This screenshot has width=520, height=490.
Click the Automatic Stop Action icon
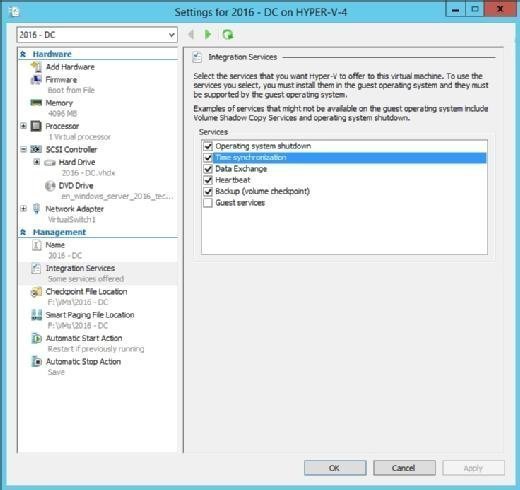point(36,362)
